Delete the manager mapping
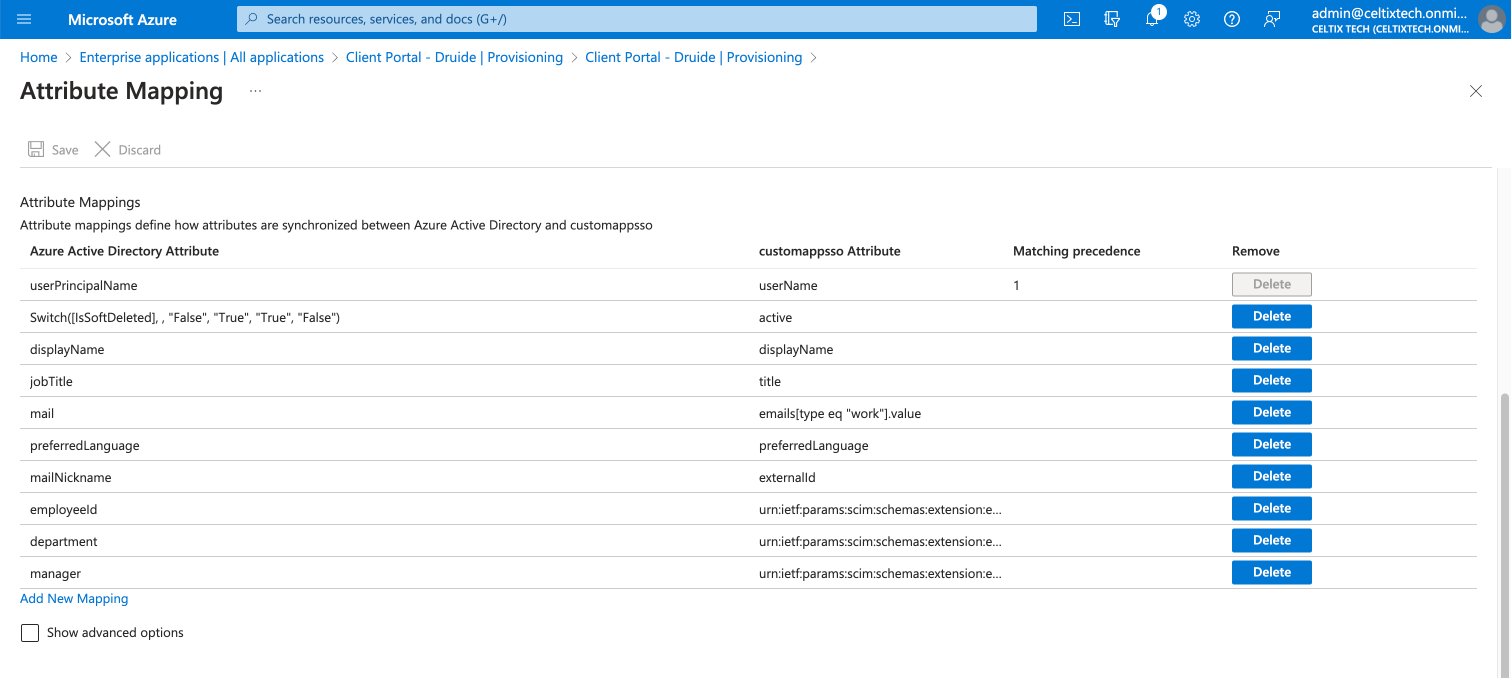 pyautogui.click(x=1272, y=573)
